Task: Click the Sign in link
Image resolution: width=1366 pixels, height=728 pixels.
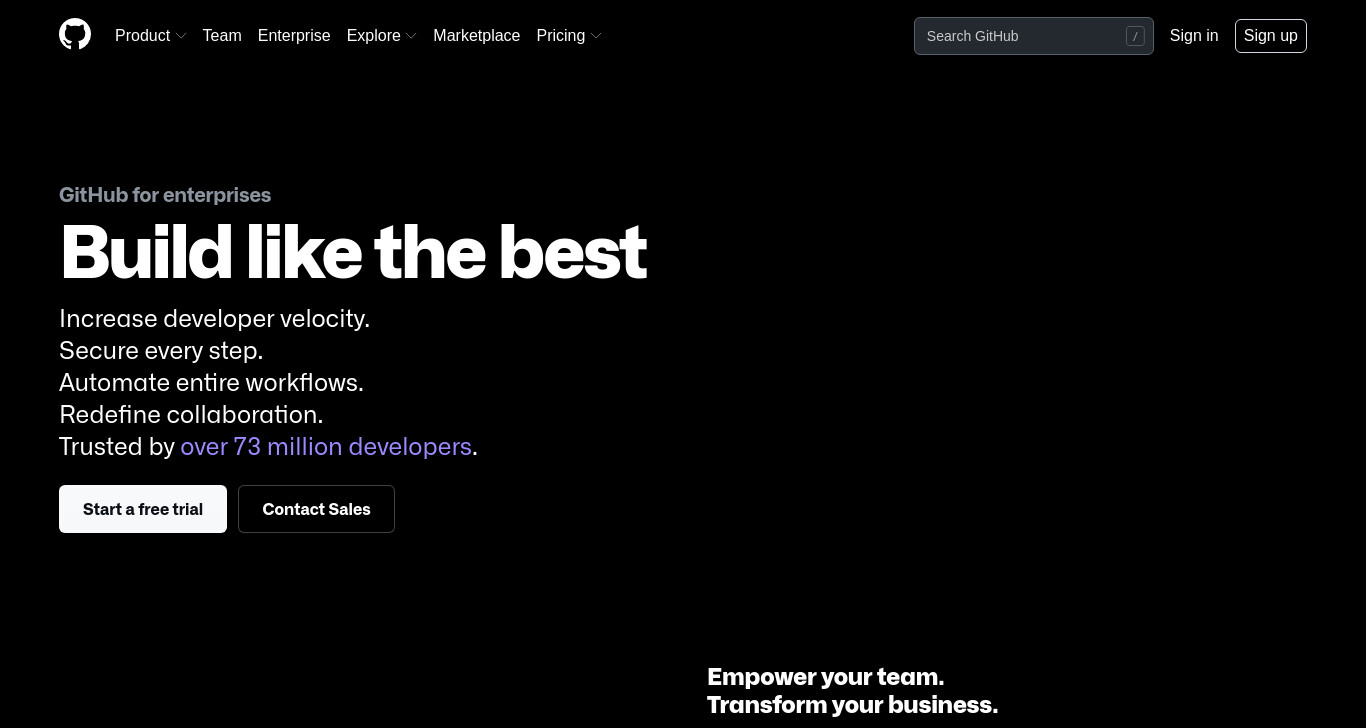Action: [x=1194, y=35]
